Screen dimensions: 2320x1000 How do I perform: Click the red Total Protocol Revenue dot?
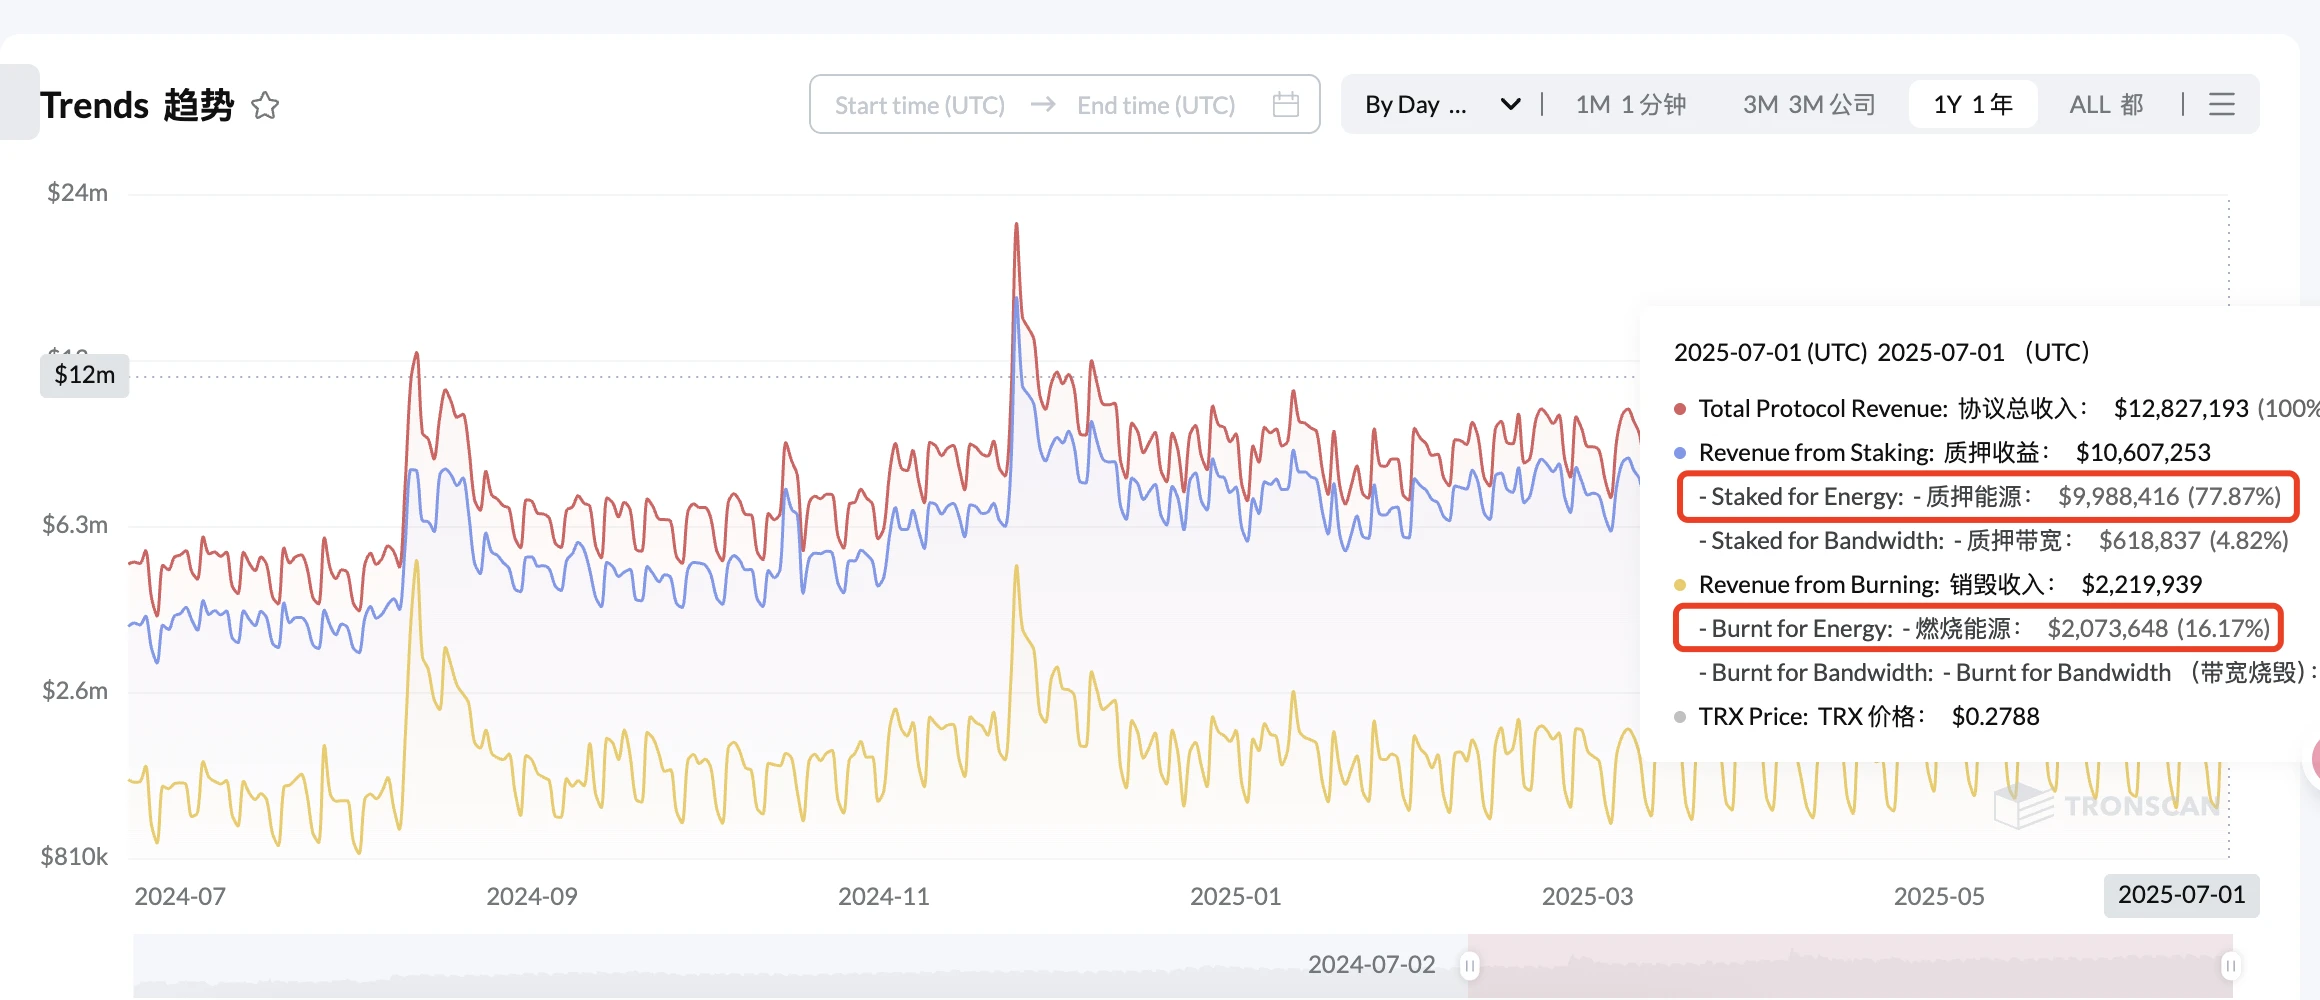(1680, 409)
